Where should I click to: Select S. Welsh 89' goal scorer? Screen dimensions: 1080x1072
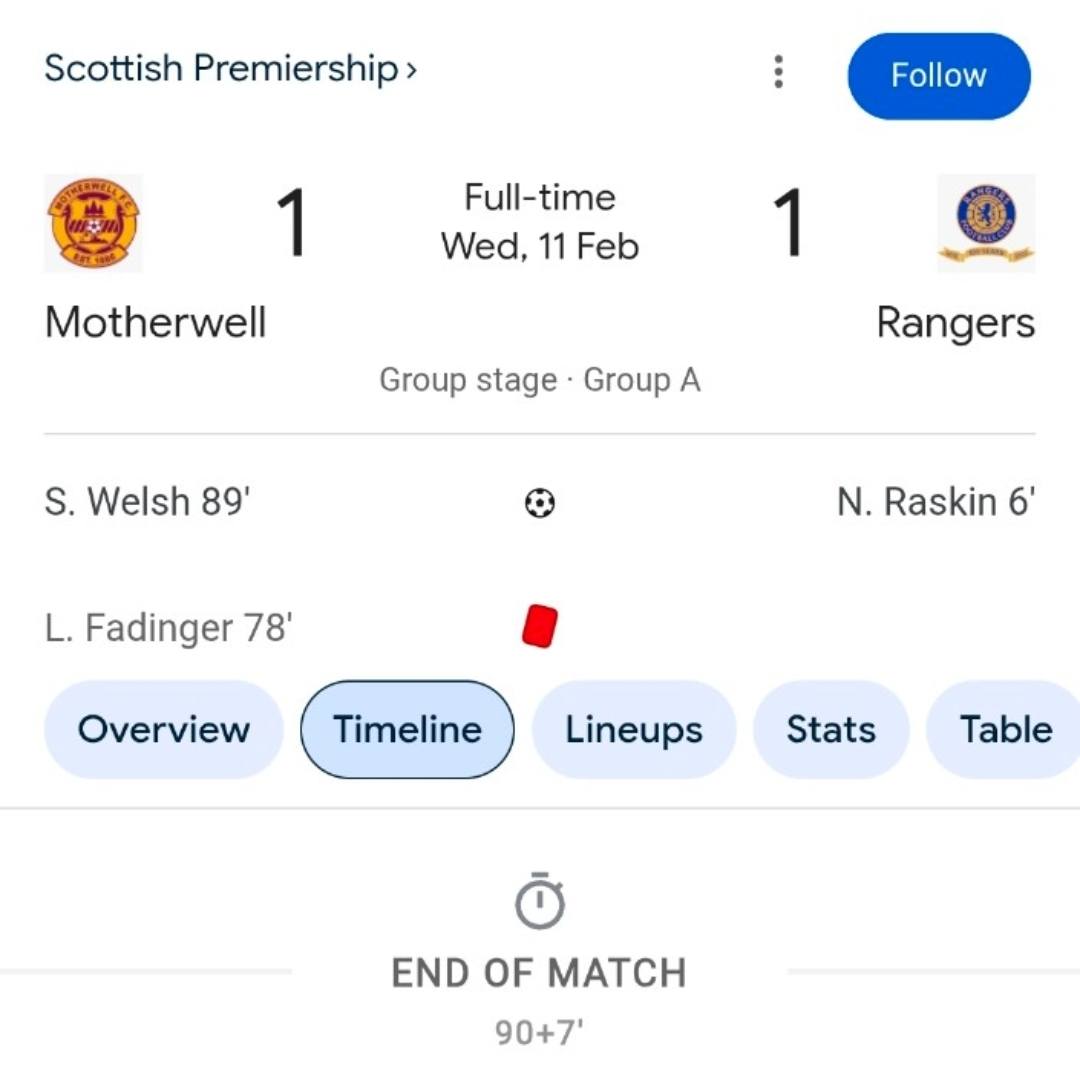(x=147, y=502)
